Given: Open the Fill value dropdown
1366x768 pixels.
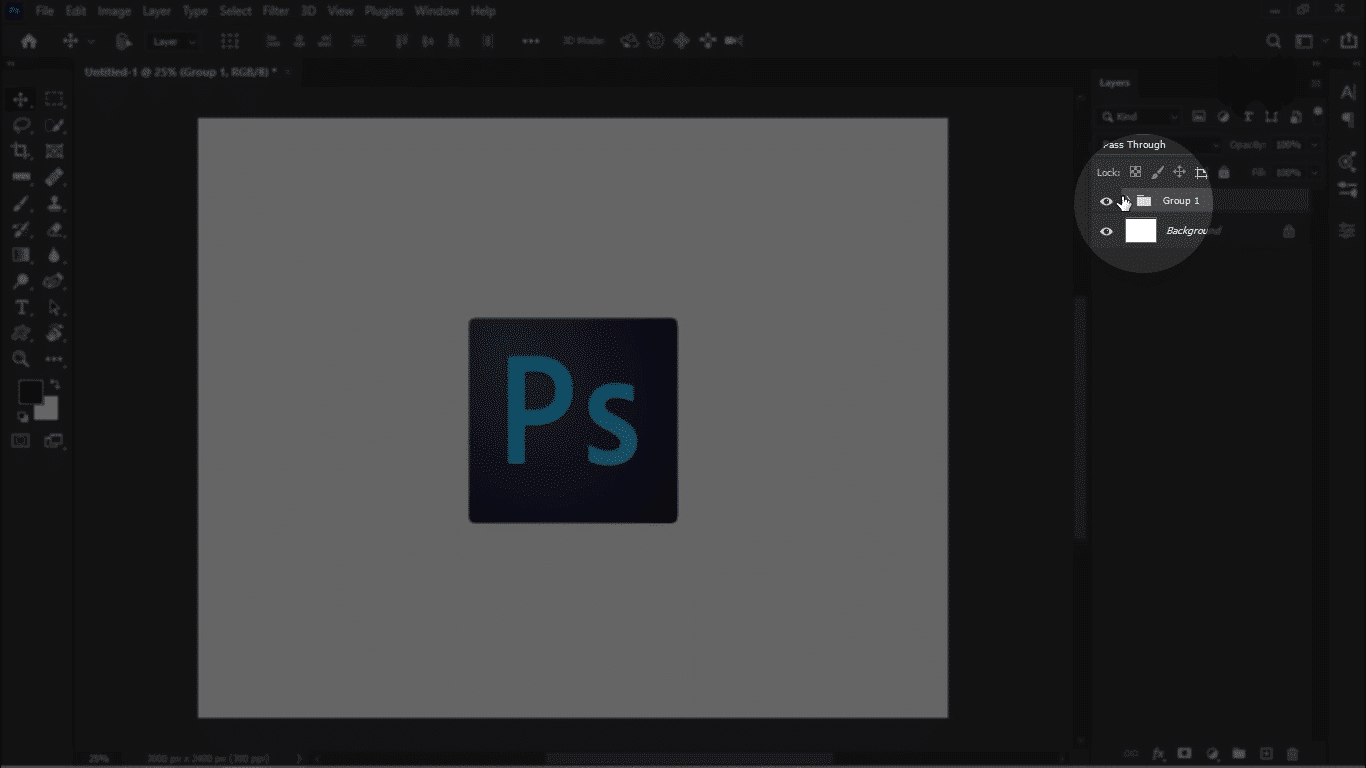Looking at the screenshot, I should coord(1312,172).
